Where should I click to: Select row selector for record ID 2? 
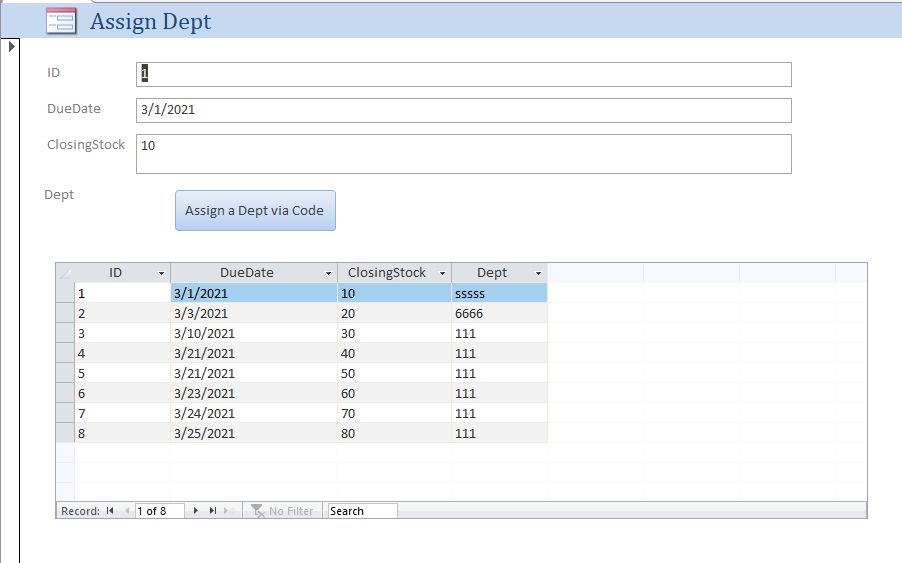click(x=65, y=313)
